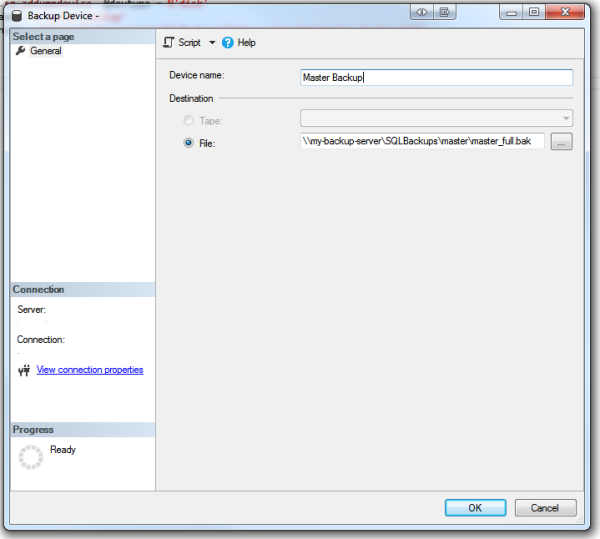Viewport: 600px width, 539px height.
Task: Select the Tape radio button
Action: tap(189, 121)
